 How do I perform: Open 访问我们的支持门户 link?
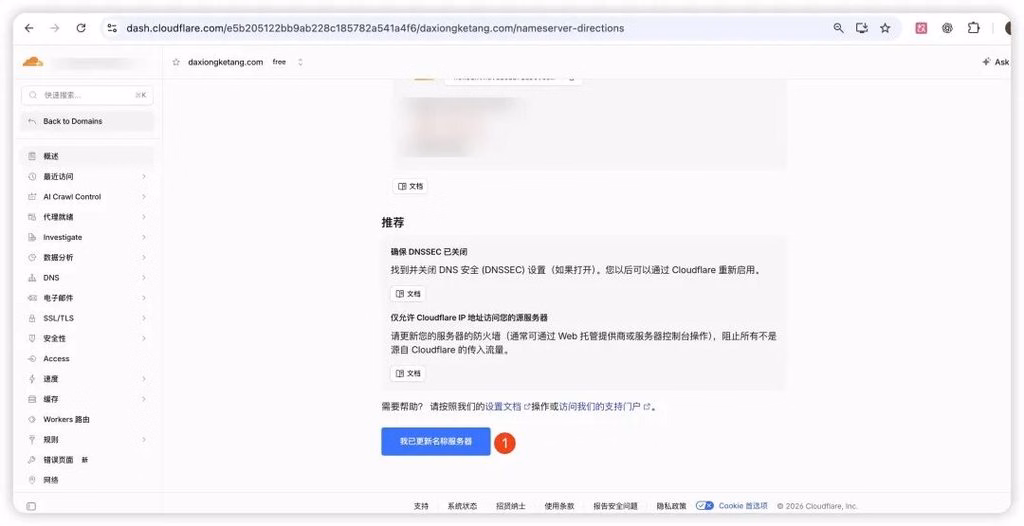coord(605,406)
